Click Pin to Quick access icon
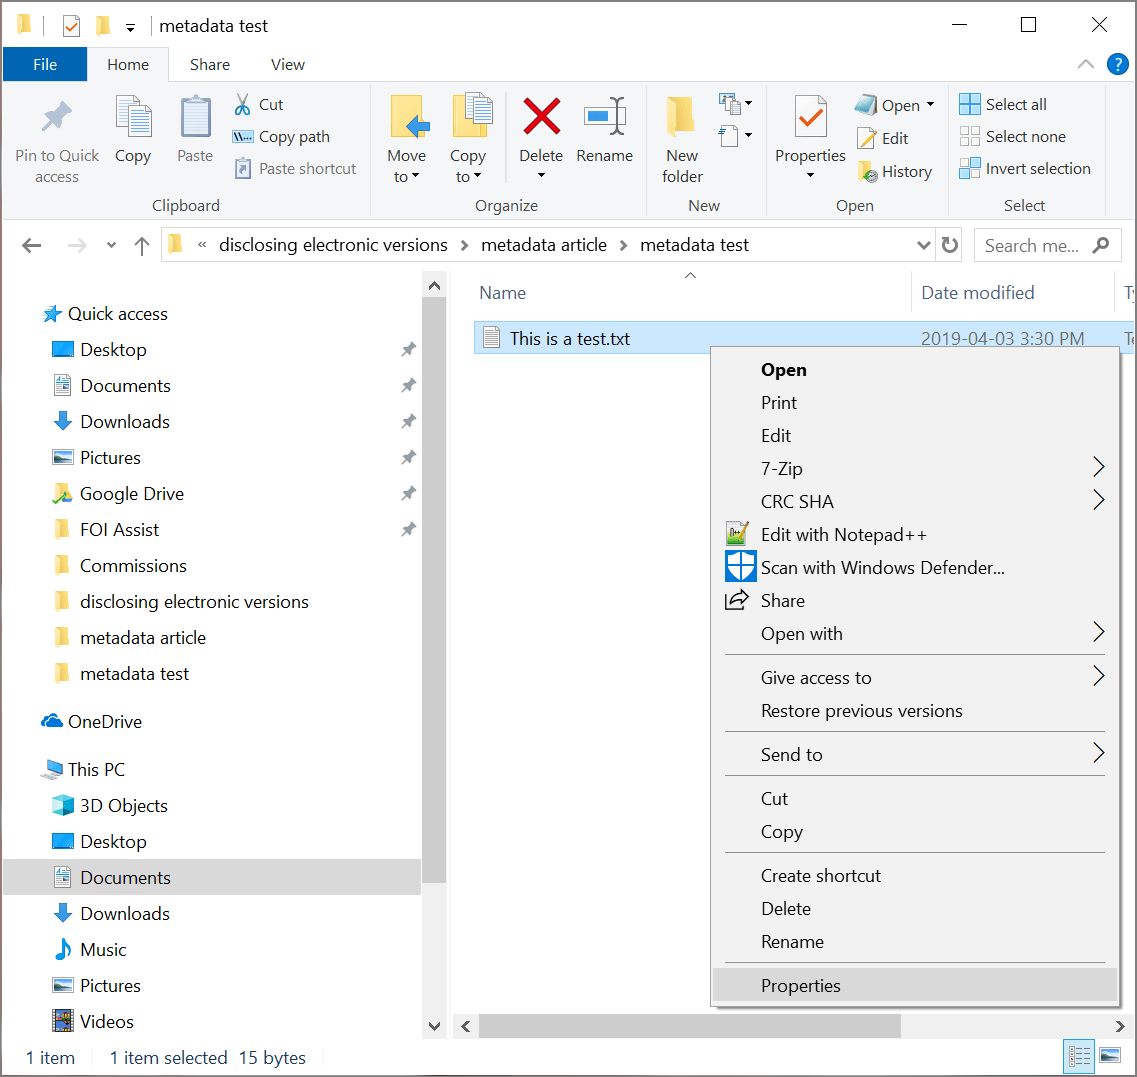Screen dimensions: 1137x1077 tap(57, 118)
